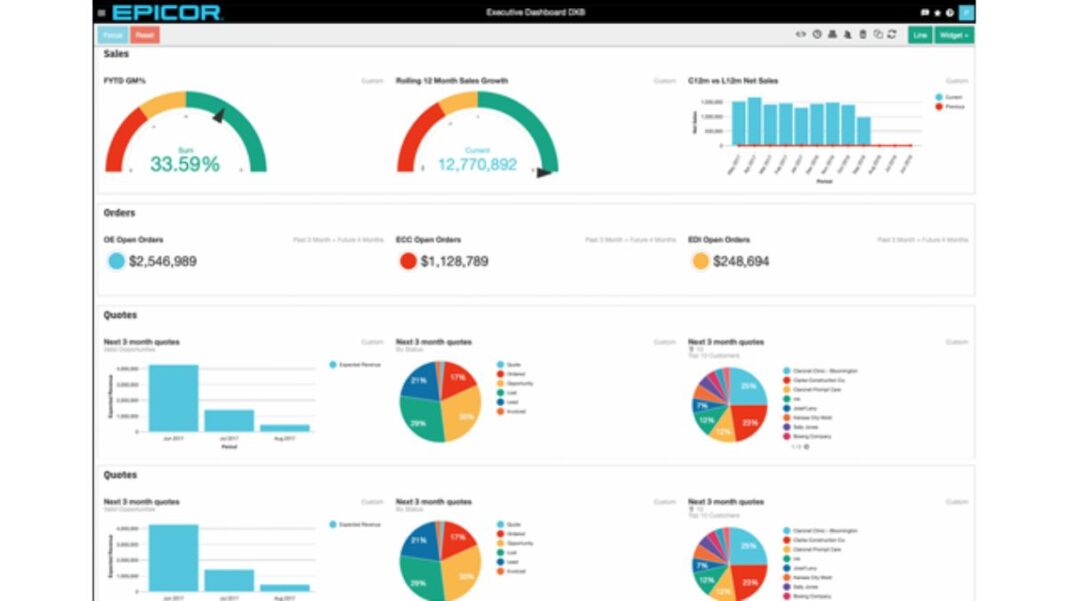Click the Focus button
Viewport: 1068px width, 601px height.
[x=112, y=34]
